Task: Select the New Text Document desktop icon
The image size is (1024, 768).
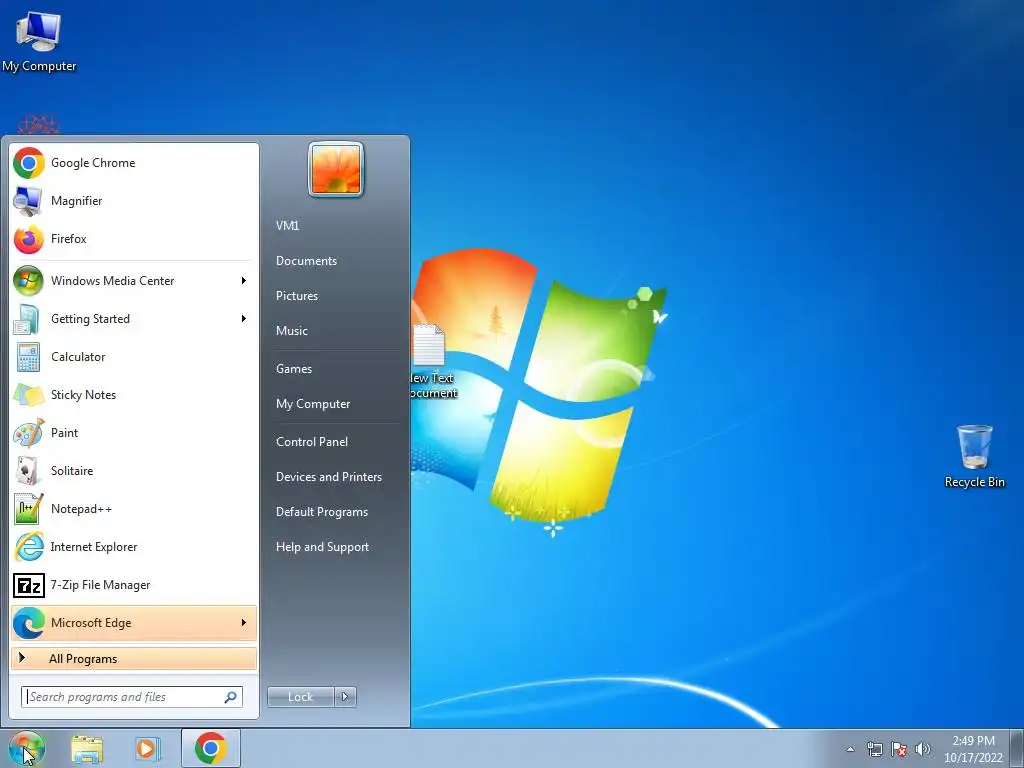Action: (x=432, y=361)
